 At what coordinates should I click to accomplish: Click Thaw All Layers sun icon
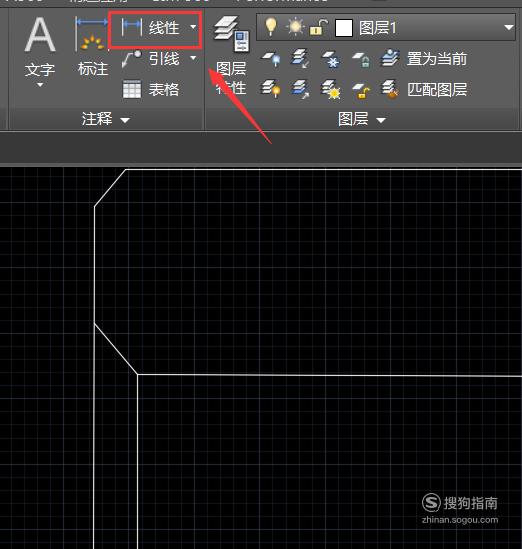coord(330,89)
